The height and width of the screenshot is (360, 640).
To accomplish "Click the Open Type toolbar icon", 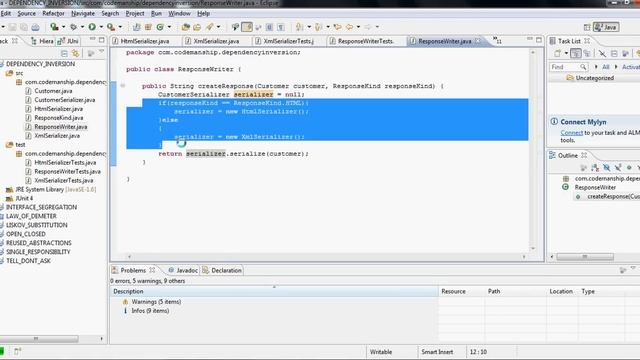I will coord(186,27).
